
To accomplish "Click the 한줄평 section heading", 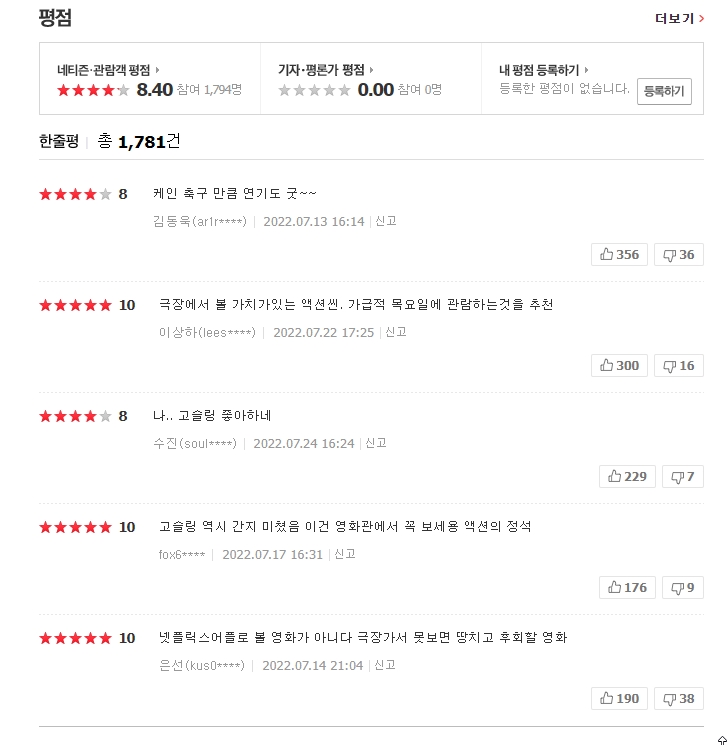I will (59, 142).
